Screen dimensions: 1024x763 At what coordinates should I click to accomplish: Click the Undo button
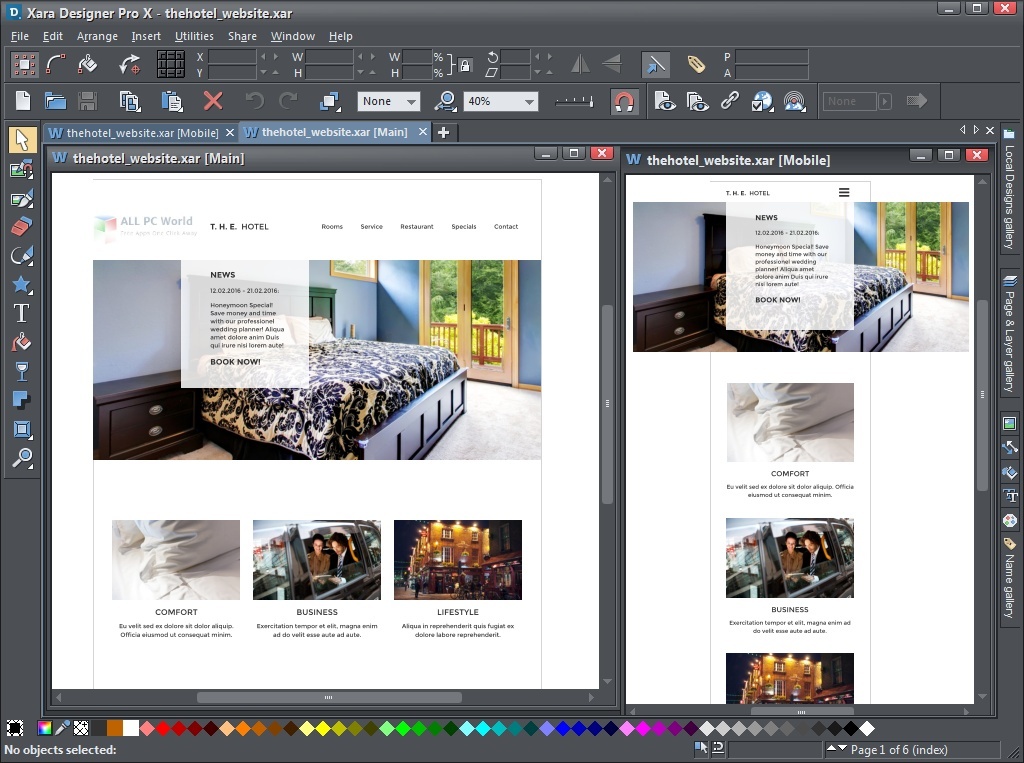click(253, 100)
